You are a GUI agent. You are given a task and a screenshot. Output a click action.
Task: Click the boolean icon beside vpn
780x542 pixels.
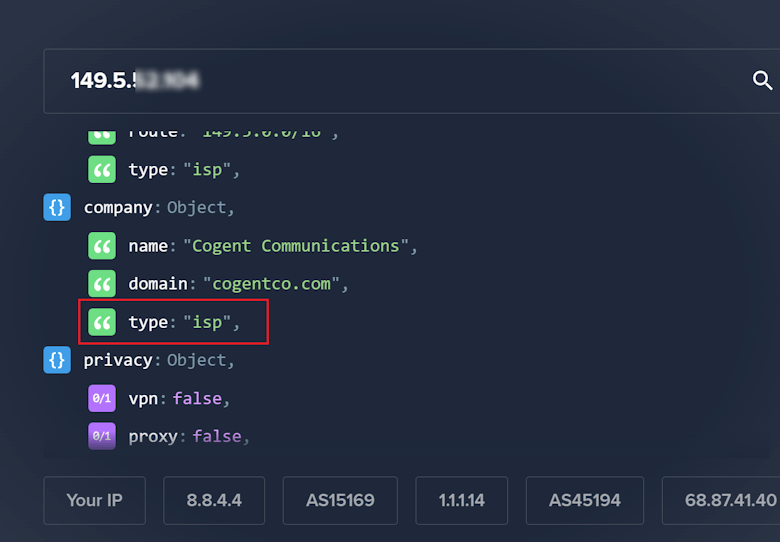pos(102,398)
